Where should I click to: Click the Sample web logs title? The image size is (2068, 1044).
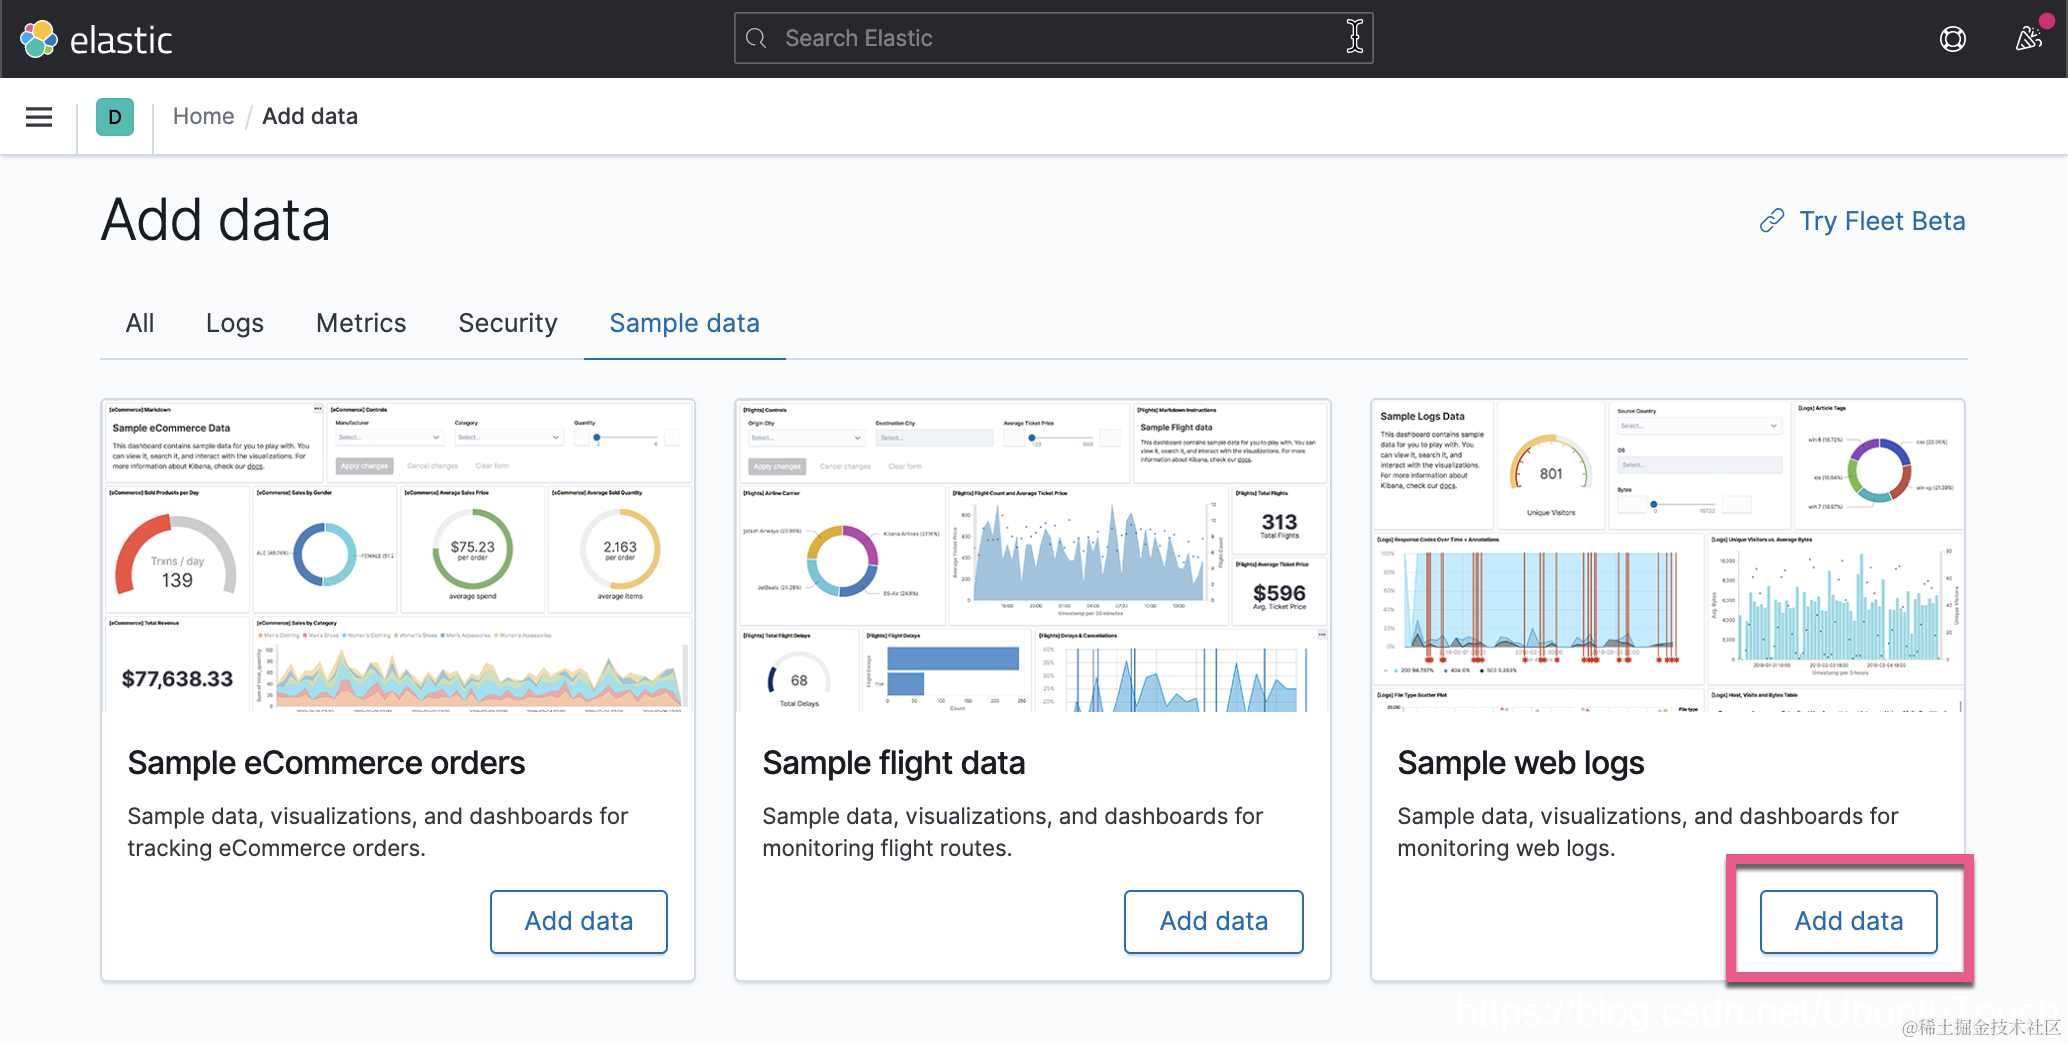(1521, 763)
